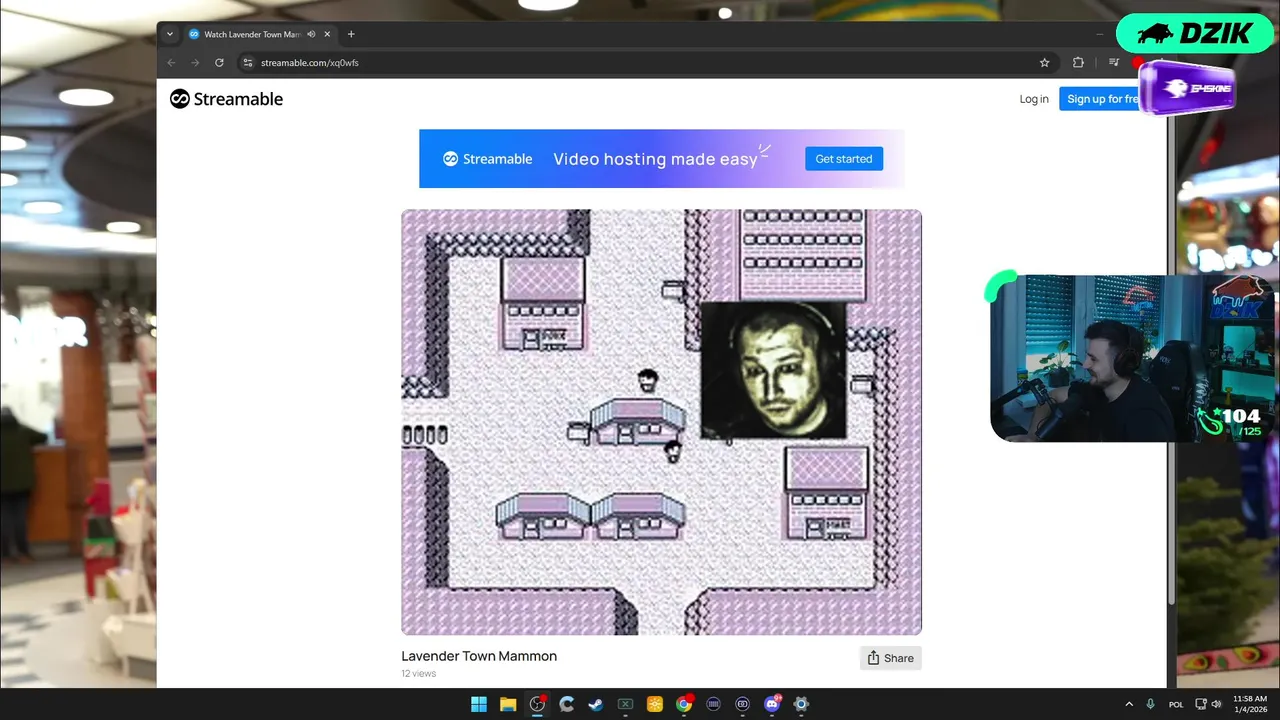1280x720 pixels.
Task: Go back in browser history
Action: click(171, 62)
